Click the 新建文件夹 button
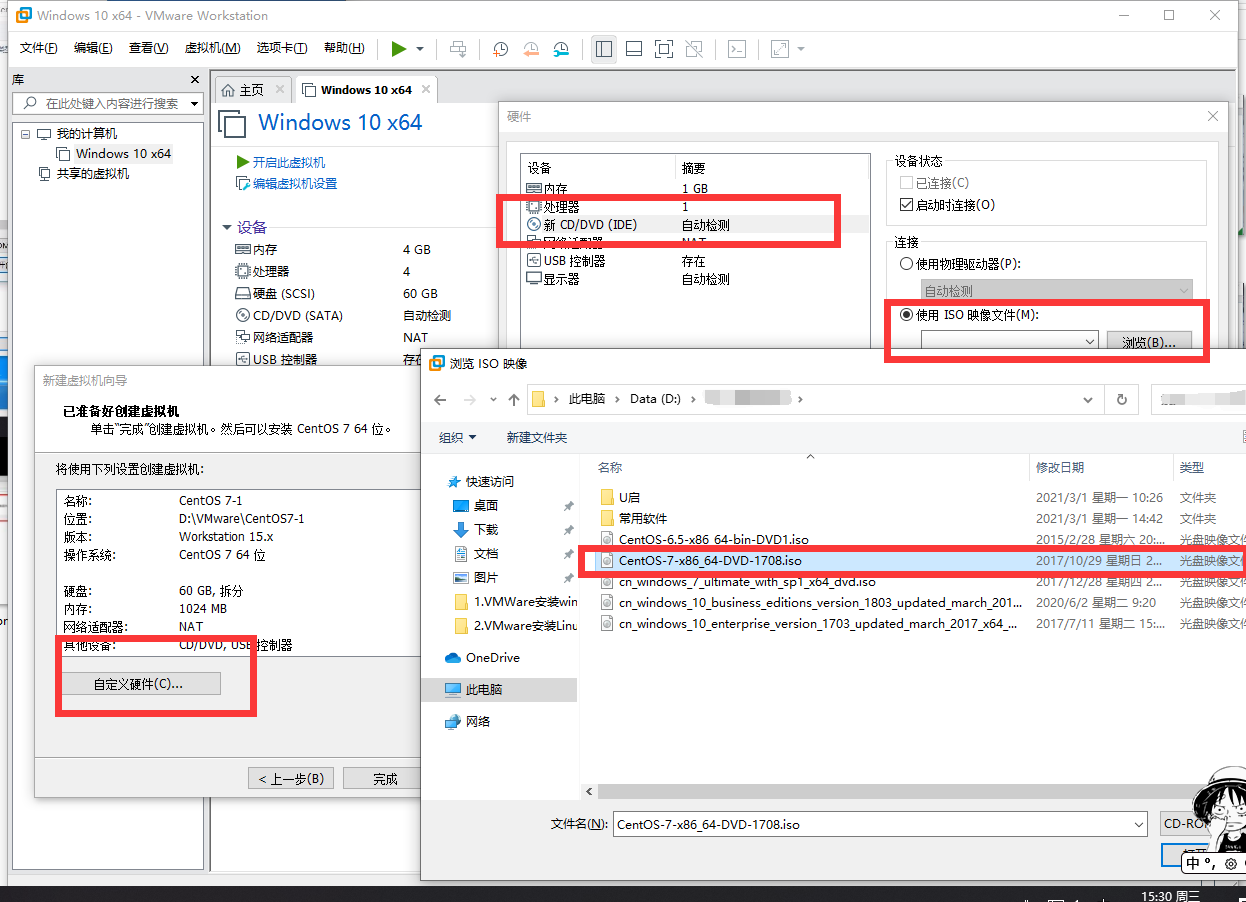This screenshot has width=1246, height=902. point(537,437)
